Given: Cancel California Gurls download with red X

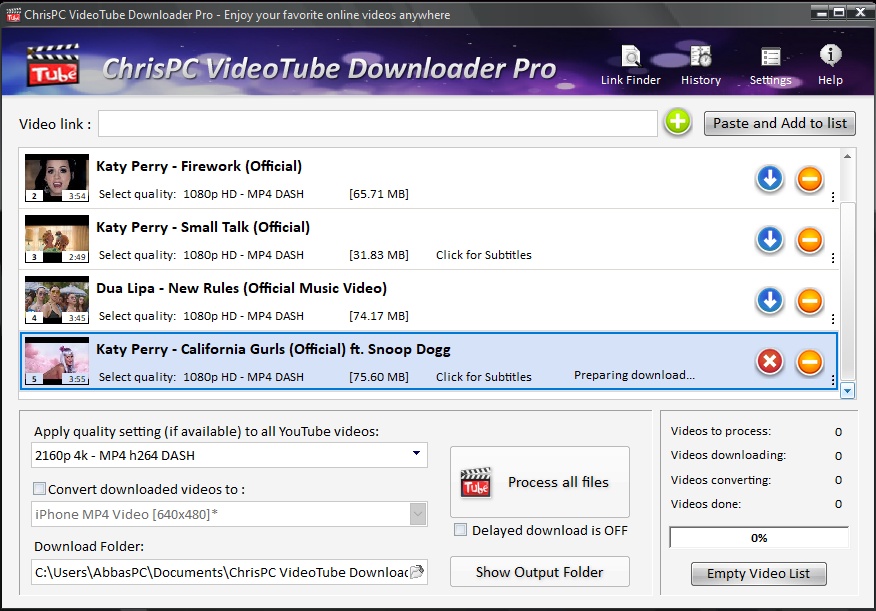Looking at the screenshot, I should tap(770, 361).
